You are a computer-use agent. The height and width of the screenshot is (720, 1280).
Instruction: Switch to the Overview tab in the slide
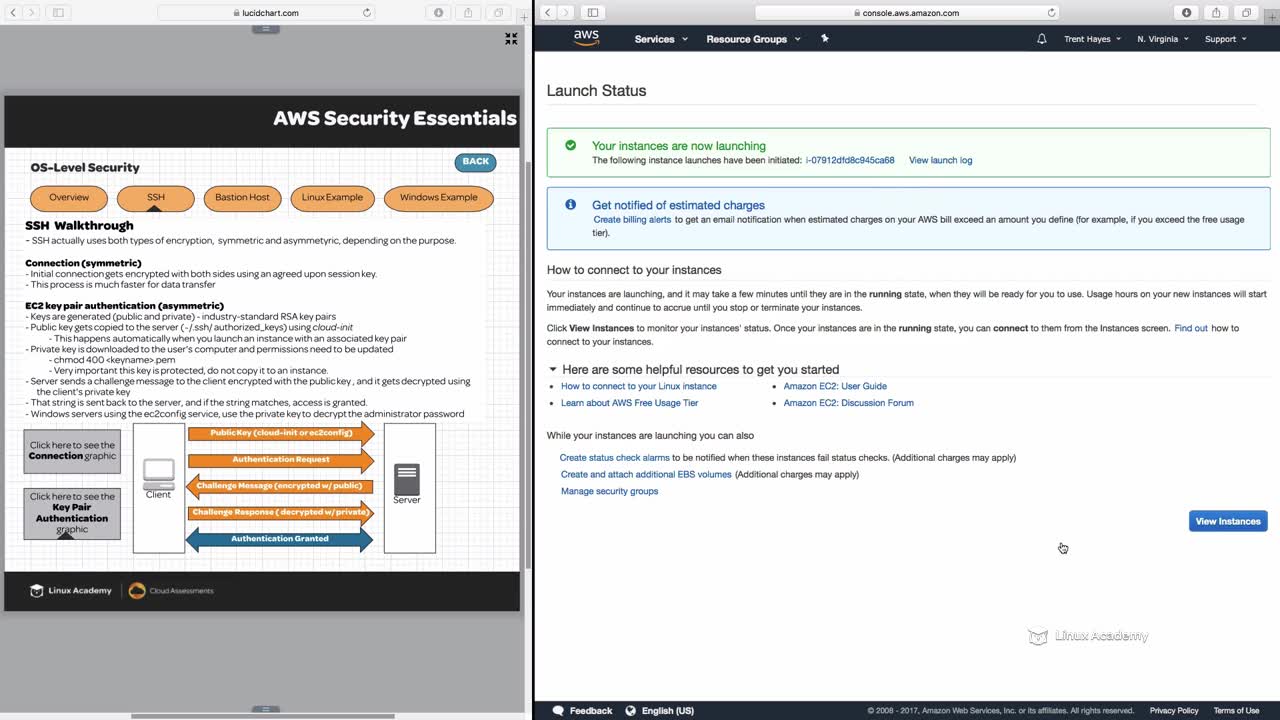pyautogui.click(x=69, y=198)
